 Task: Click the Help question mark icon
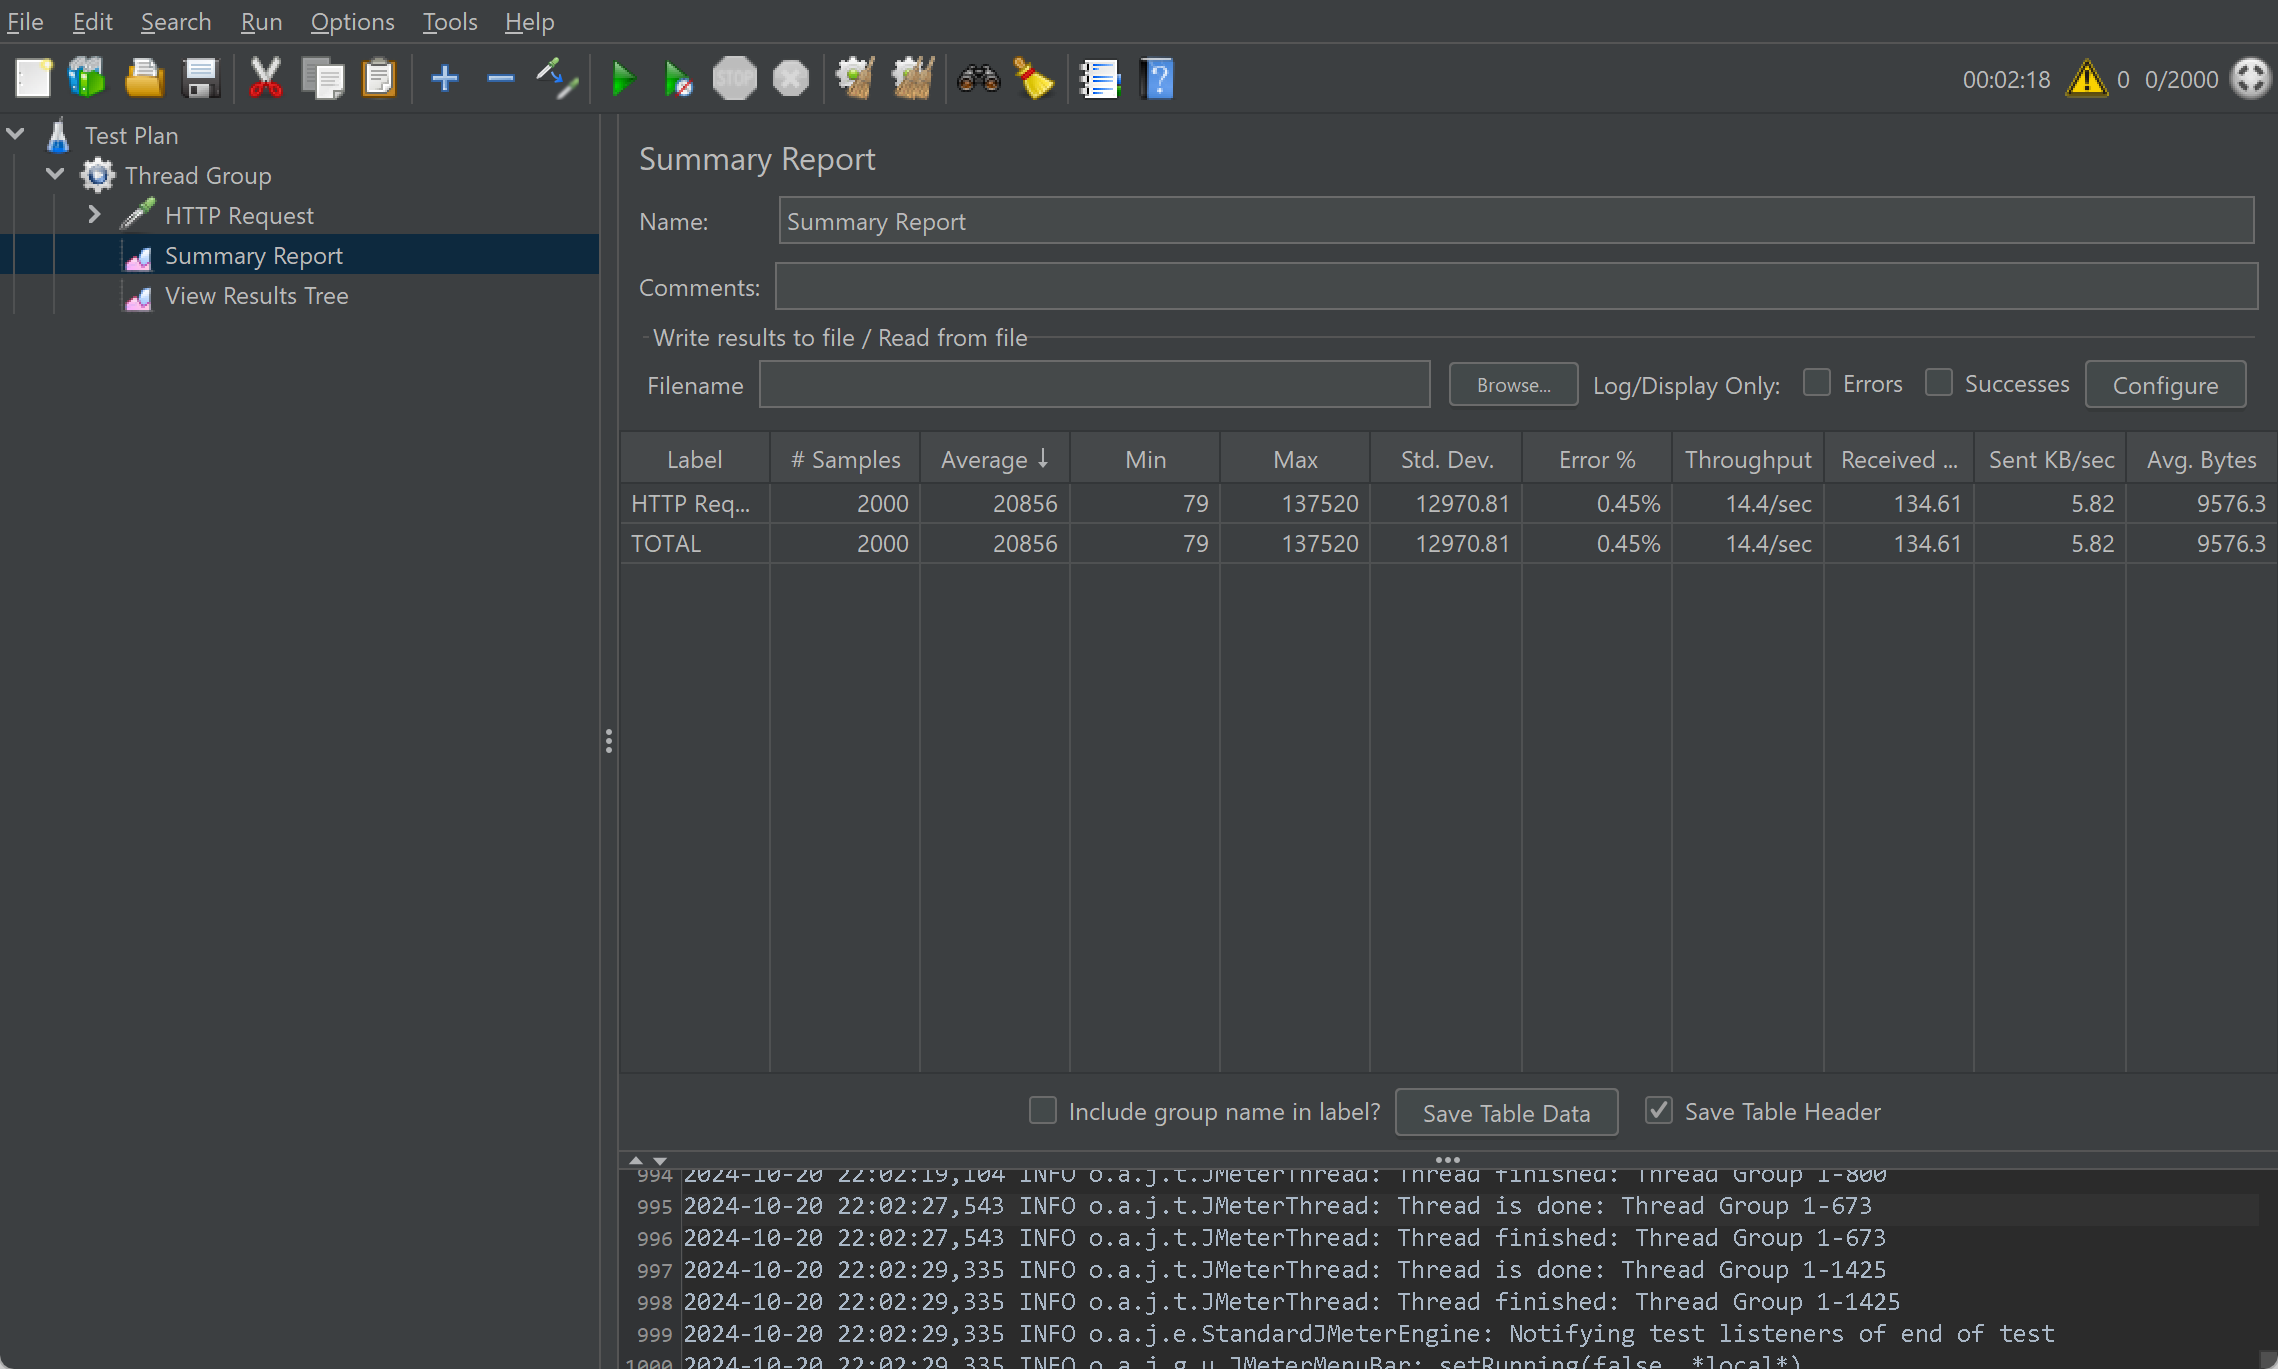coord(1157,78)
